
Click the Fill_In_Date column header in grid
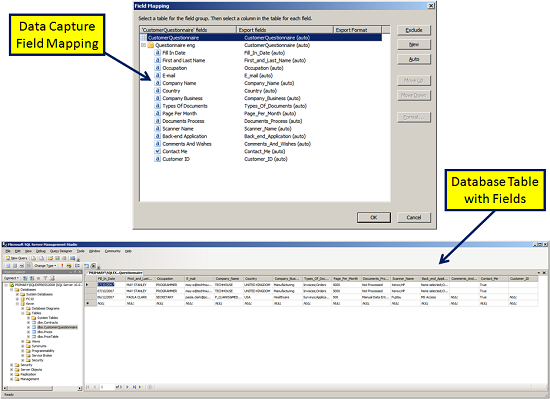(111, 279)
